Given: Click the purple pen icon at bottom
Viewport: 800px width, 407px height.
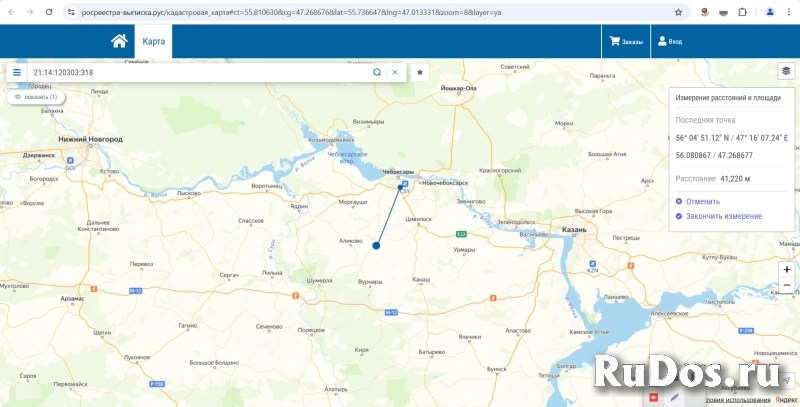Looking at the screenshot, I should [x=675, y=397].
